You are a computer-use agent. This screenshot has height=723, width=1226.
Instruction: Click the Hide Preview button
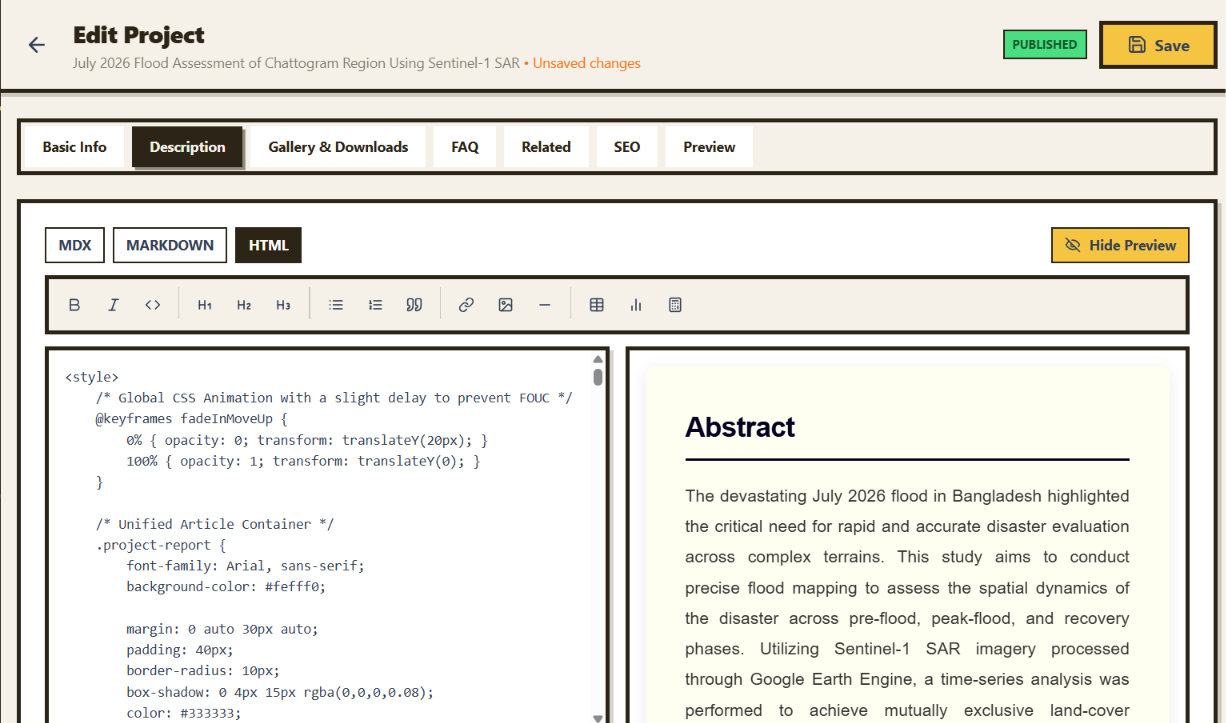1120,245
